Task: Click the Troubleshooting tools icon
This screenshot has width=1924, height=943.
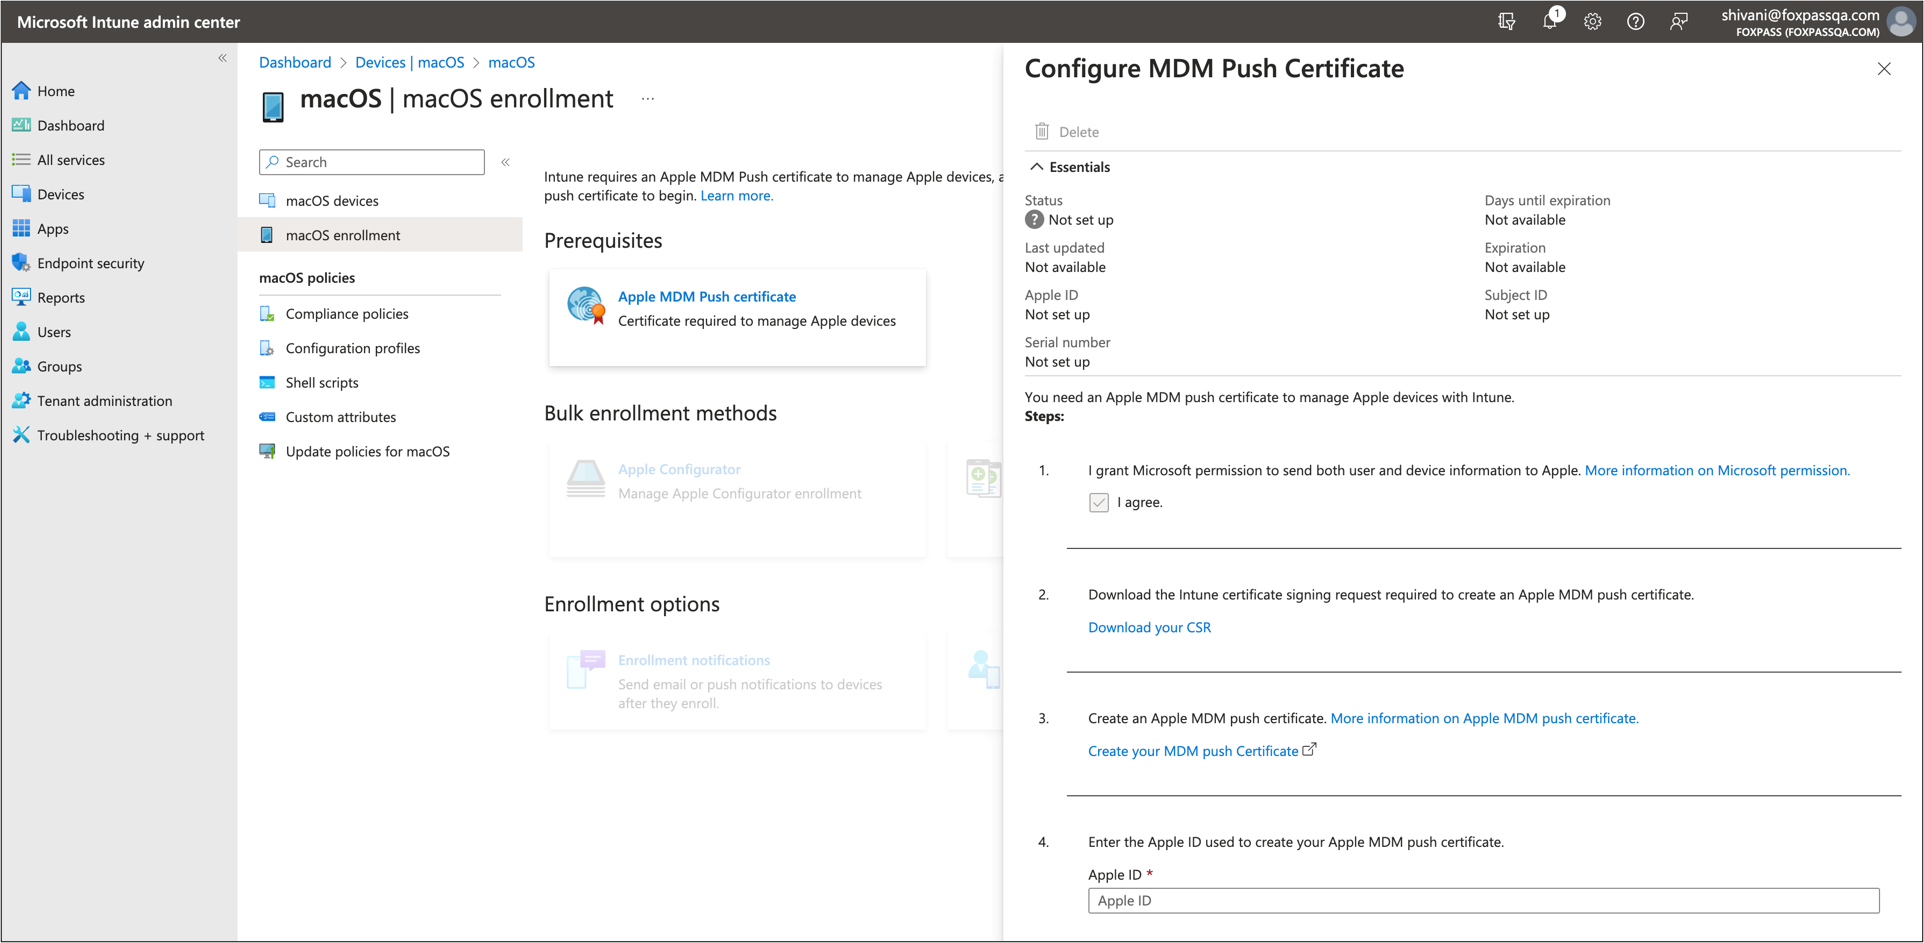Action: 21,434
